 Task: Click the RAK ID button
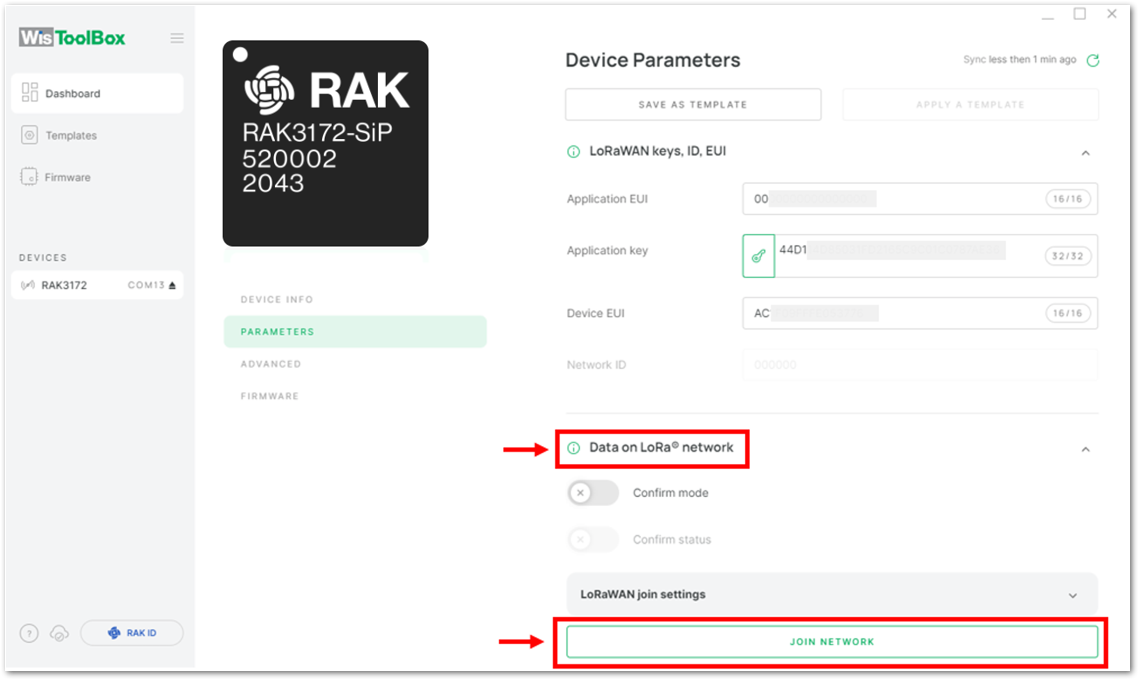131,634
